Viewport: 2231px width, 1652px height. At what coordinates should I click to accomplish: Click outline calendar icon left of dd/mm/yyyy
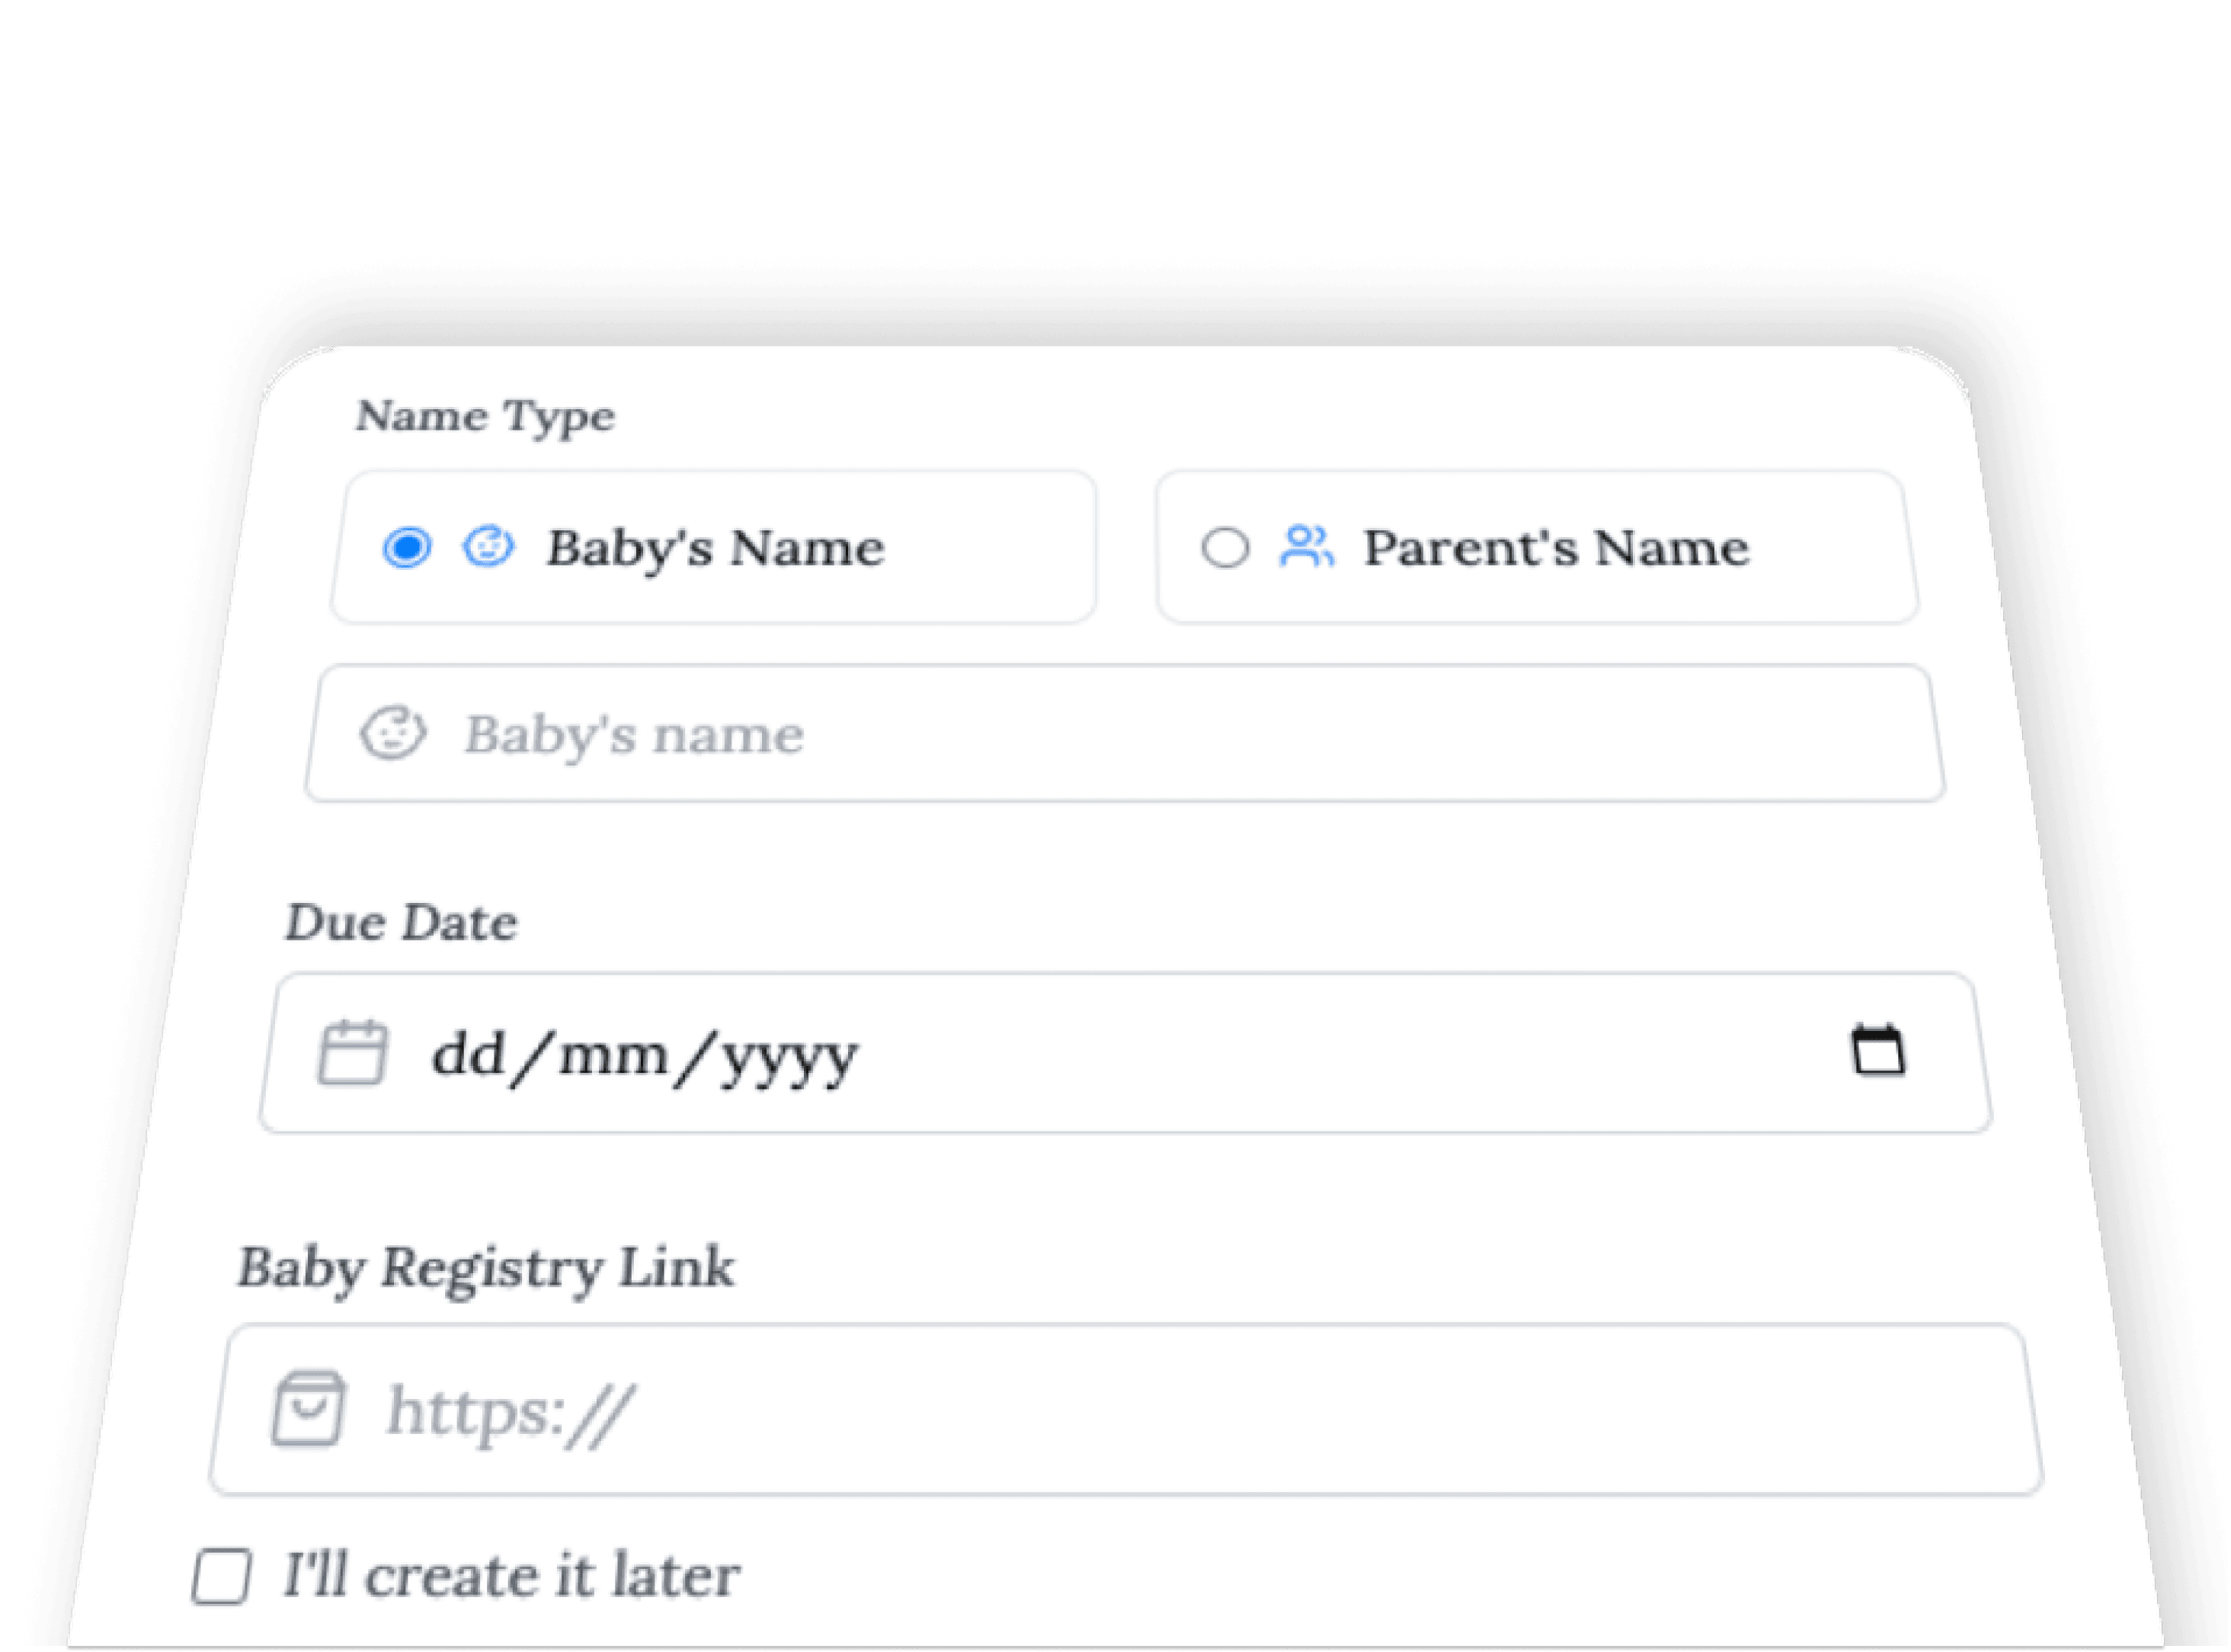(352, 1052)
